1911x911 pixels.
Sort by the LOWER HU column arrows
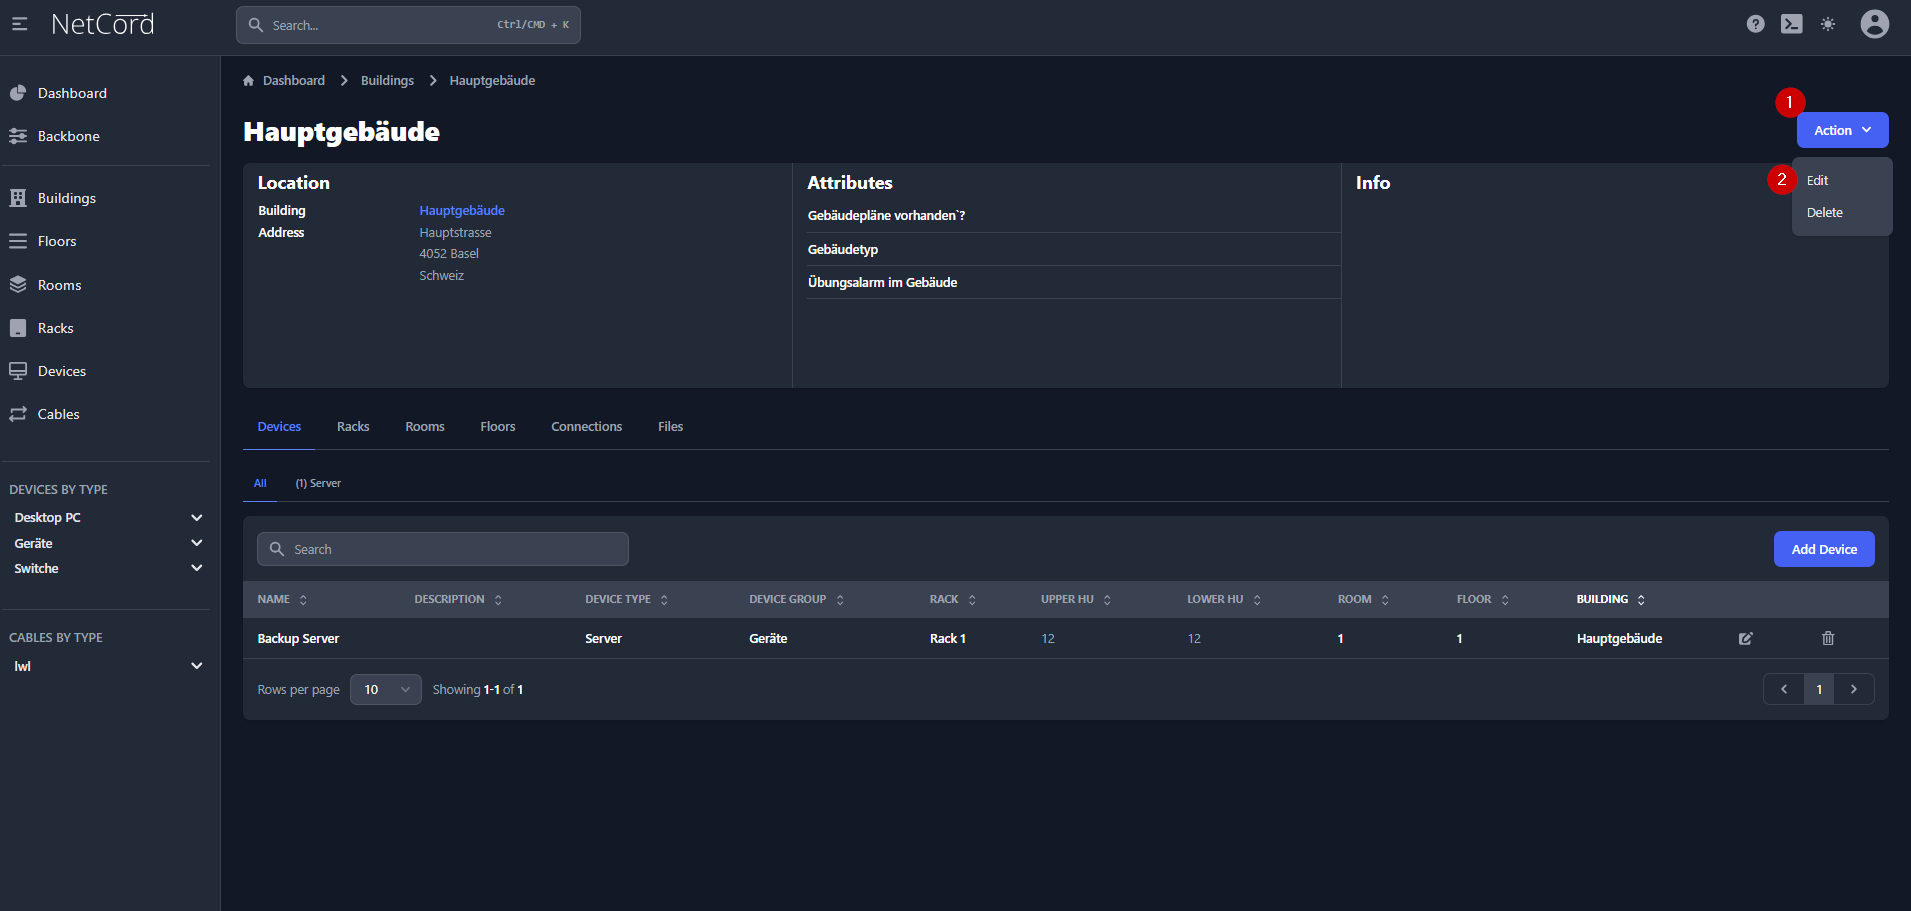tap(1257, 600)
